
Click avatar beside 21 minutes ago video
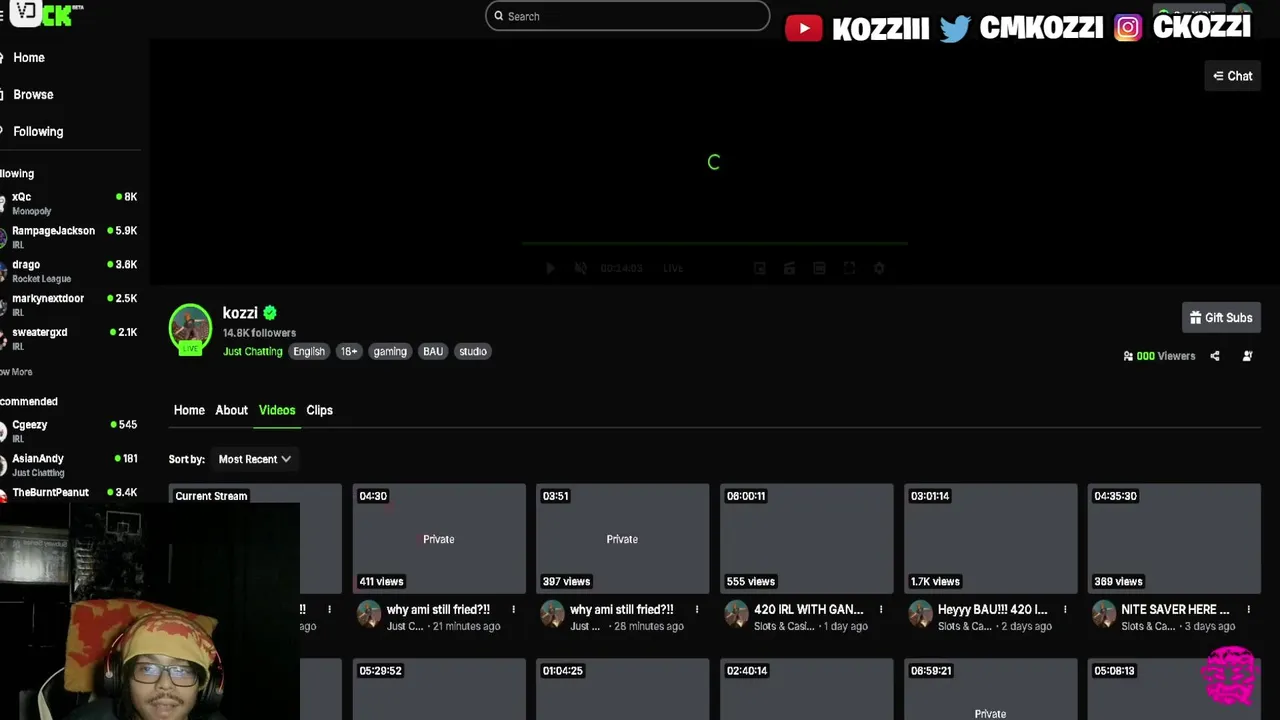[369, 616]
